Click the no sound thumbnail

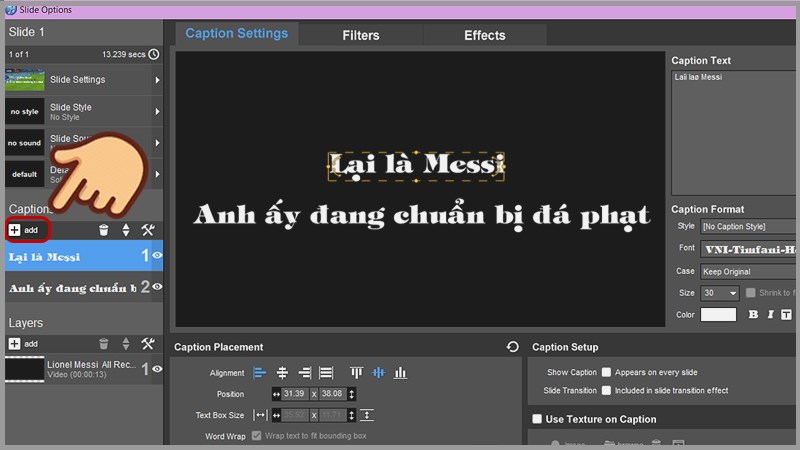(24, 143)
